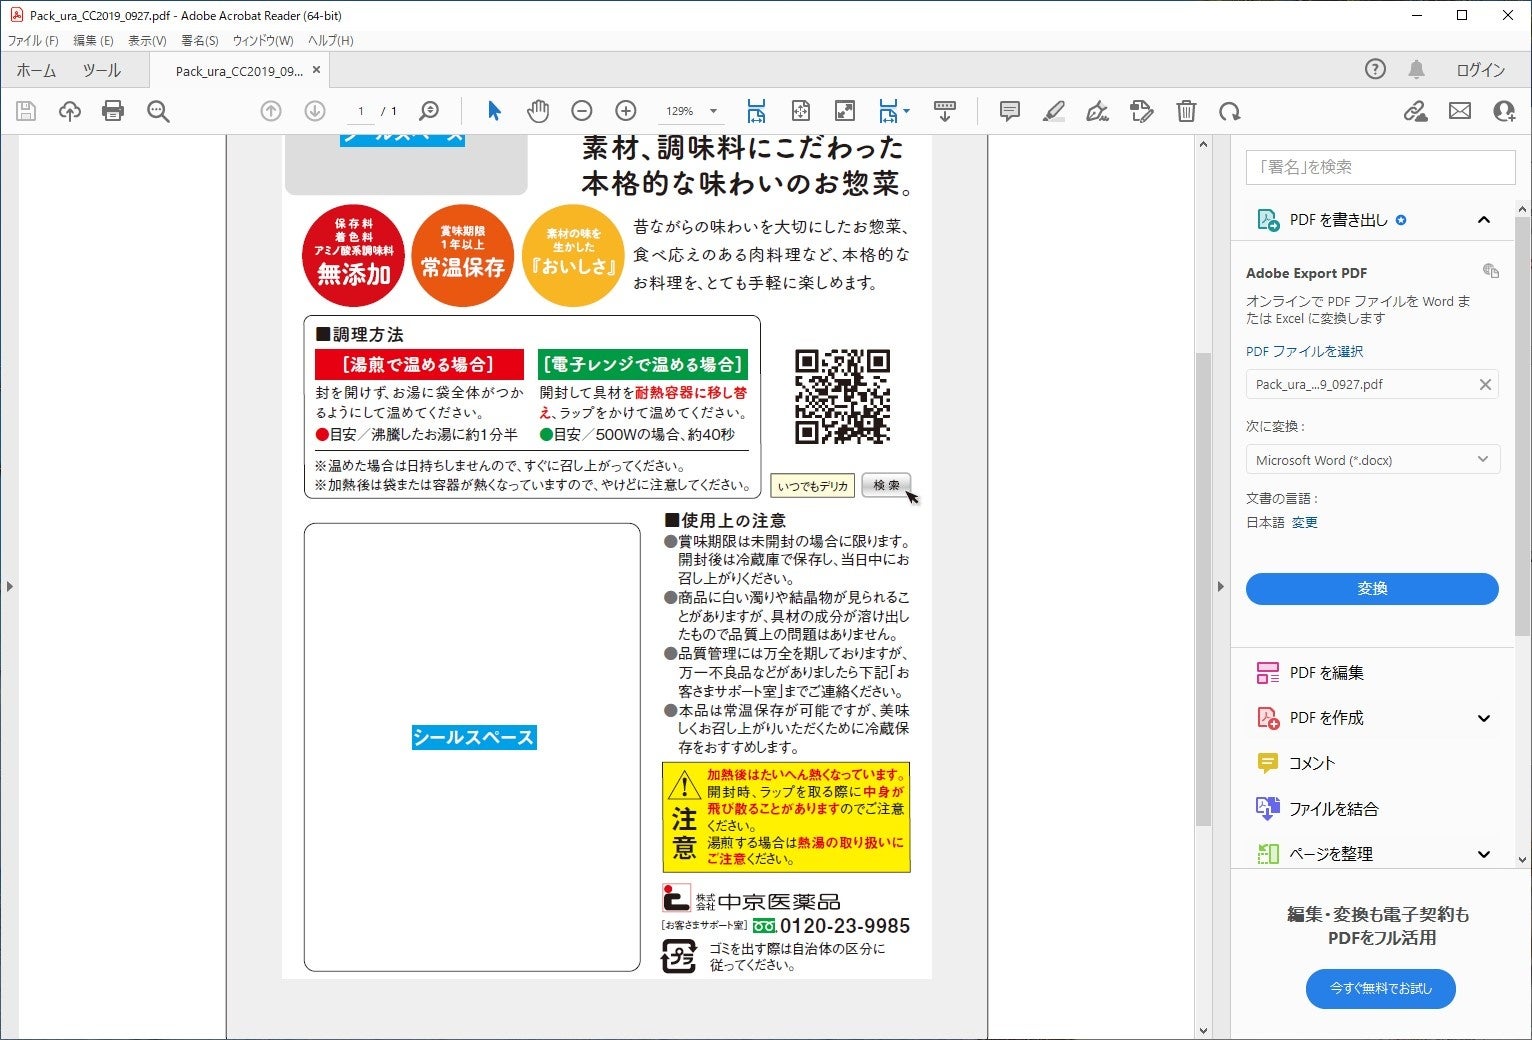1532x1040 pixels.
Task: Open the zoom level percentage dropdown
Action: [713, 111]
